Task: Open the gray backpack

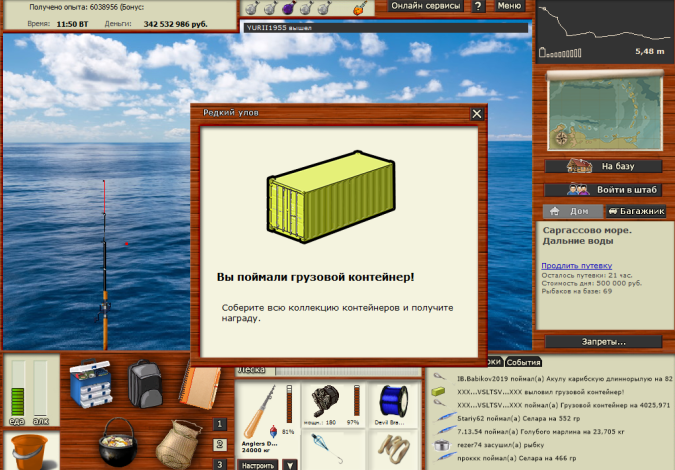Action: click(x=145, y=385)
